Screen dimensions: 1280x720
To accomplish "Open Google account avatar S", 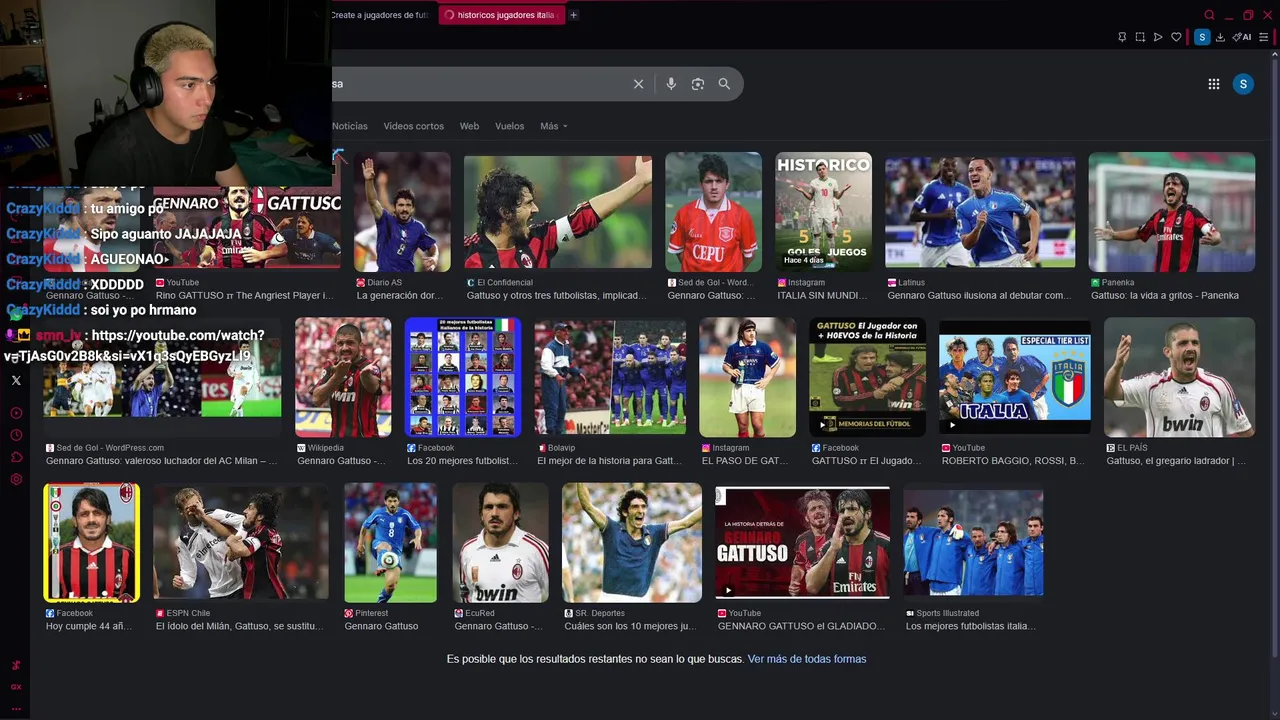I will [1243, 84].
